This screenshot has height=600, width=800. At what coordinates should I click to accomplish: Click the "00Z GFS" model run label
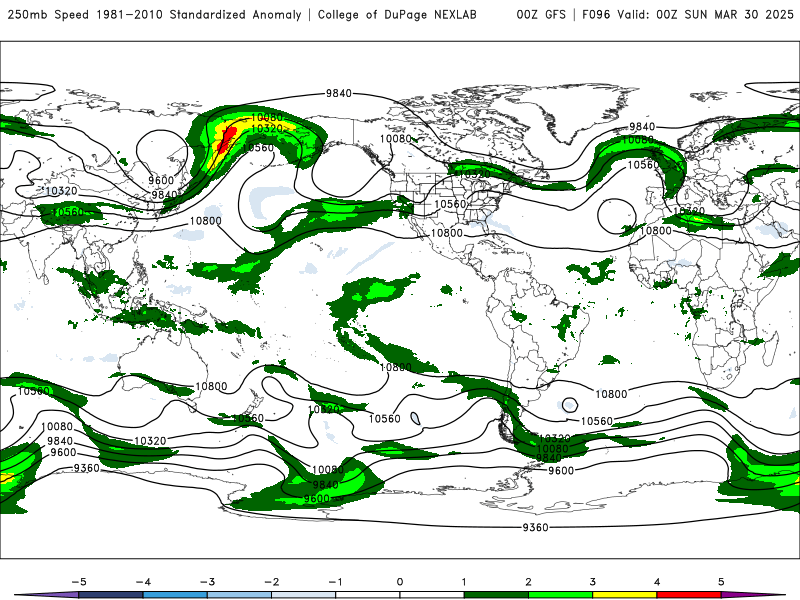pos(541,14)
